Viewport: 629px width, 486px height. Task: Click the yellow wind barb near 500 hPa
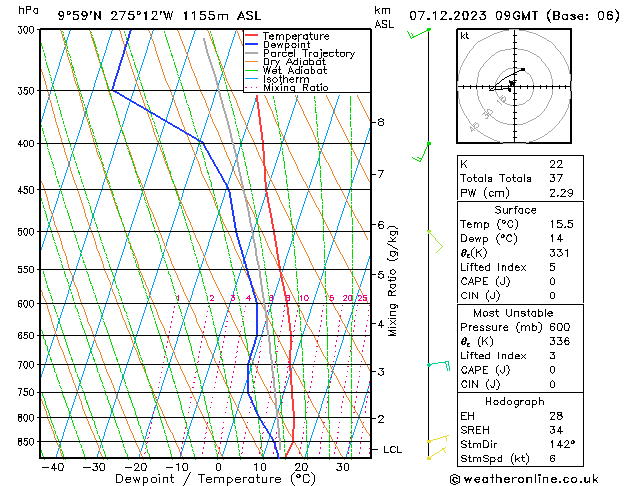click(435, 238)
